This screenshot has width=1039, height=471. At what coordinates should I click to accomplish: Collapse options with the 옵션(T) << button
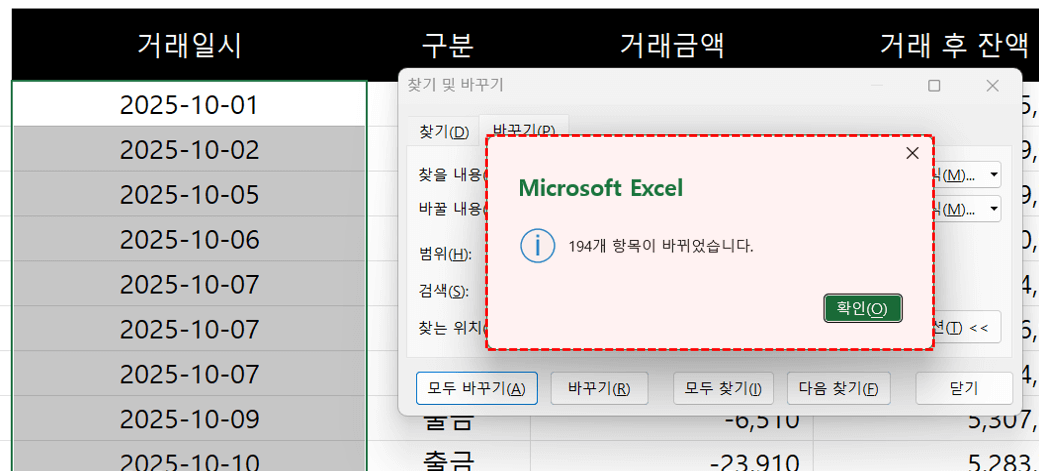[966, 327]
